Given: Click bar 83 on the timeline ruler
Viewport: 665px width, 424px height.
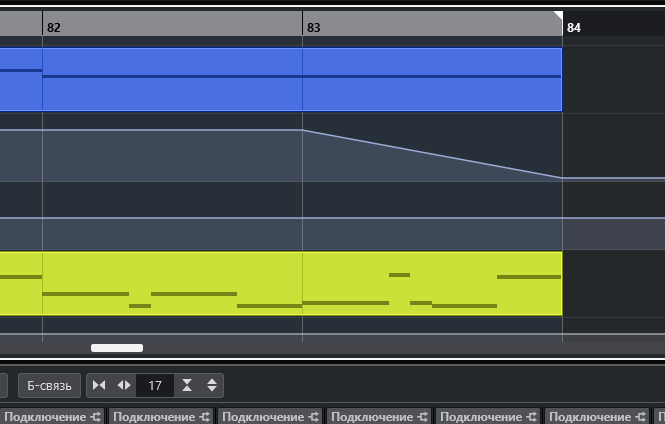Looking at the screenshot, I should click(314, 27).
